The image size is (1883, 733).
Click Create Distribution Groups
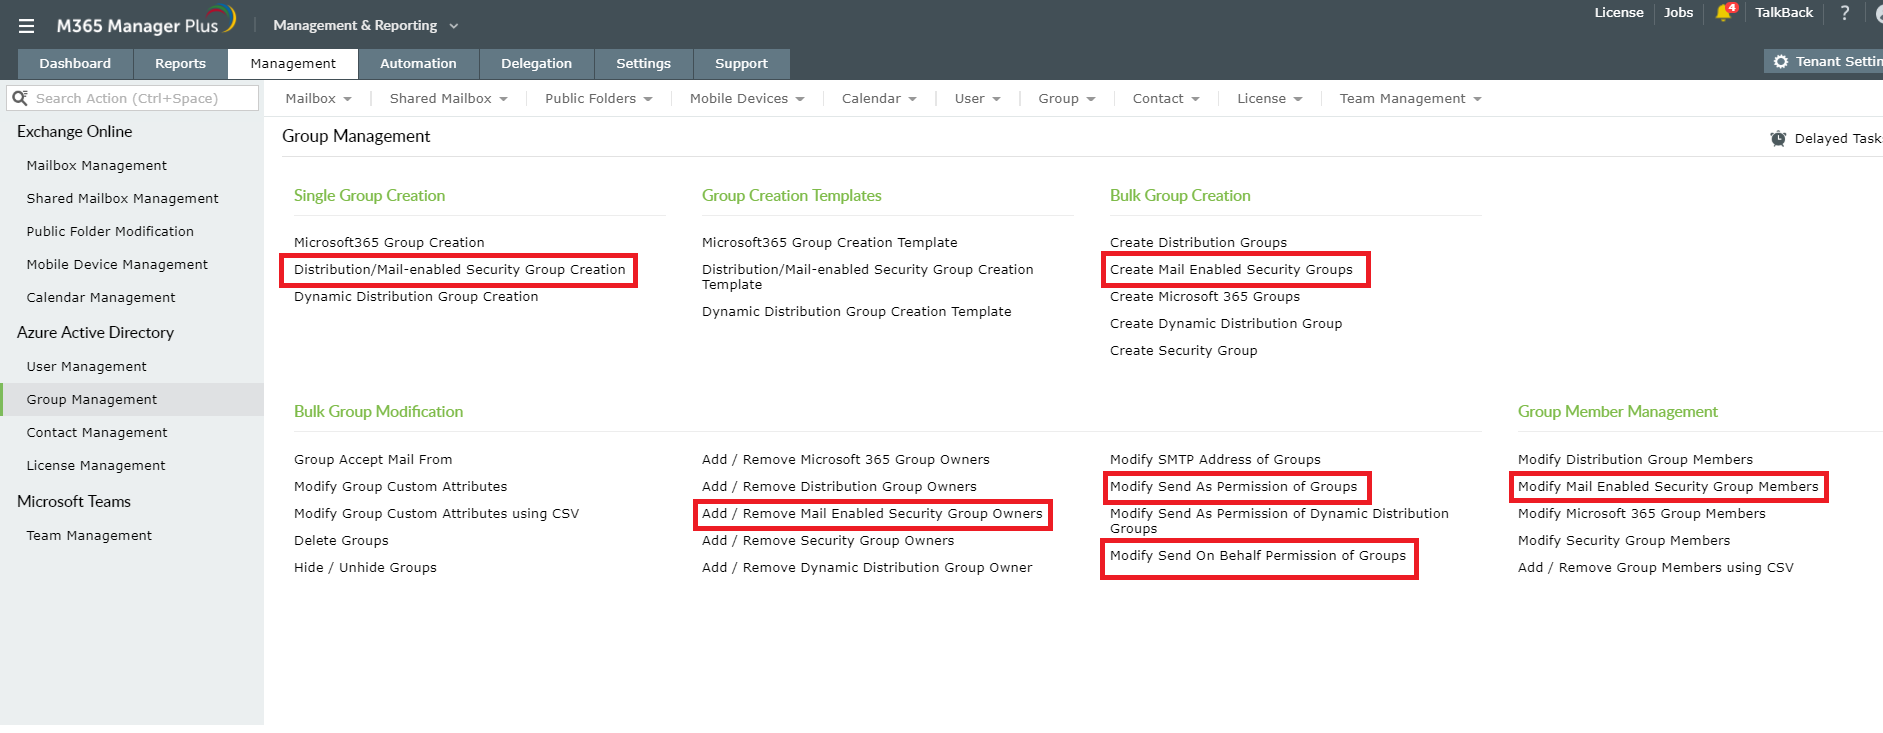coord(1198,242)
